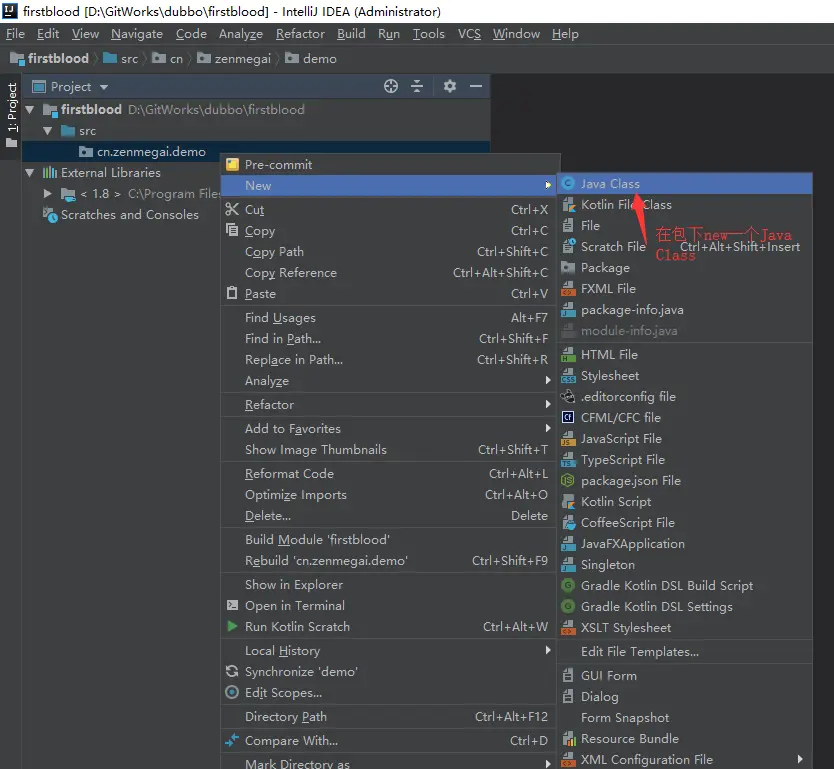Expand the < 1.8 > JDK library node
834x769 pixels.
pyautogui.click(x=47, y=194)
